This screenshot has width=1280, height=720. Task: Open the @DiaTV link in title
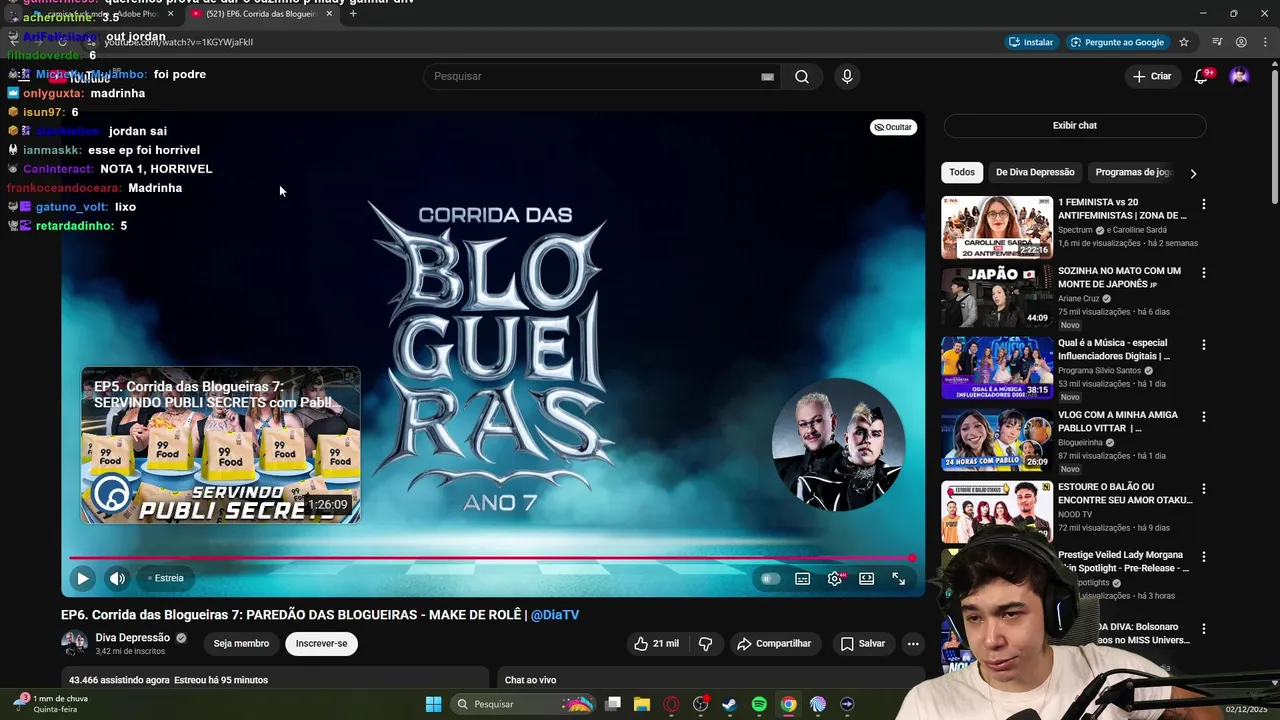click(x=555, y=615)
